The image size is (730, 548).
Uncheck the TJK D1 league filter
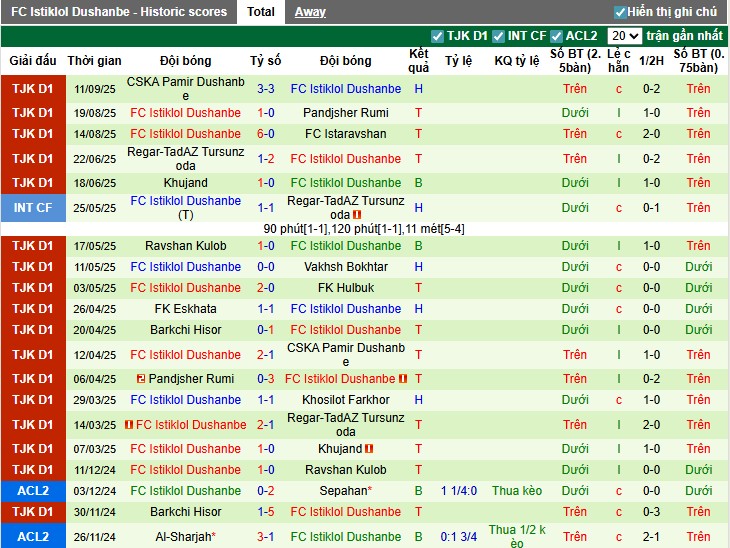[x=437, y=36]
